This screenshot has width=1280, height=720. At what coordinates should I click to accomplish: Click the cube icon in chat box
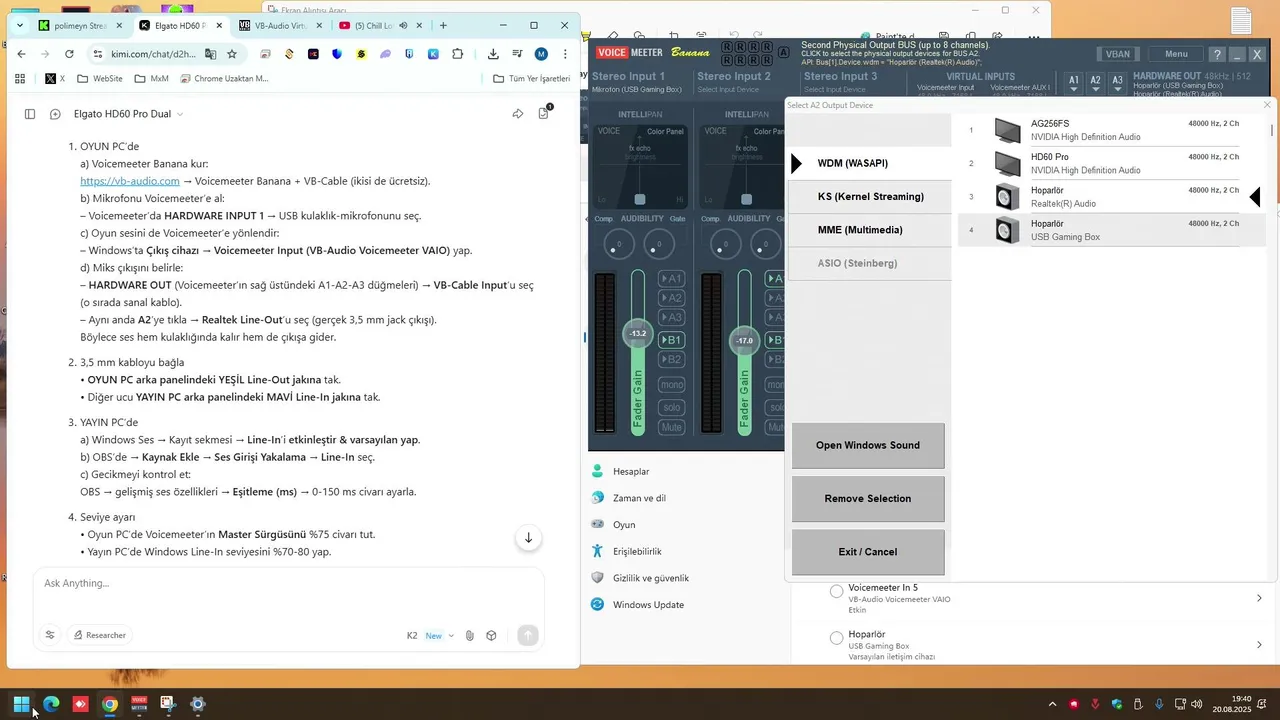(491, 635)
